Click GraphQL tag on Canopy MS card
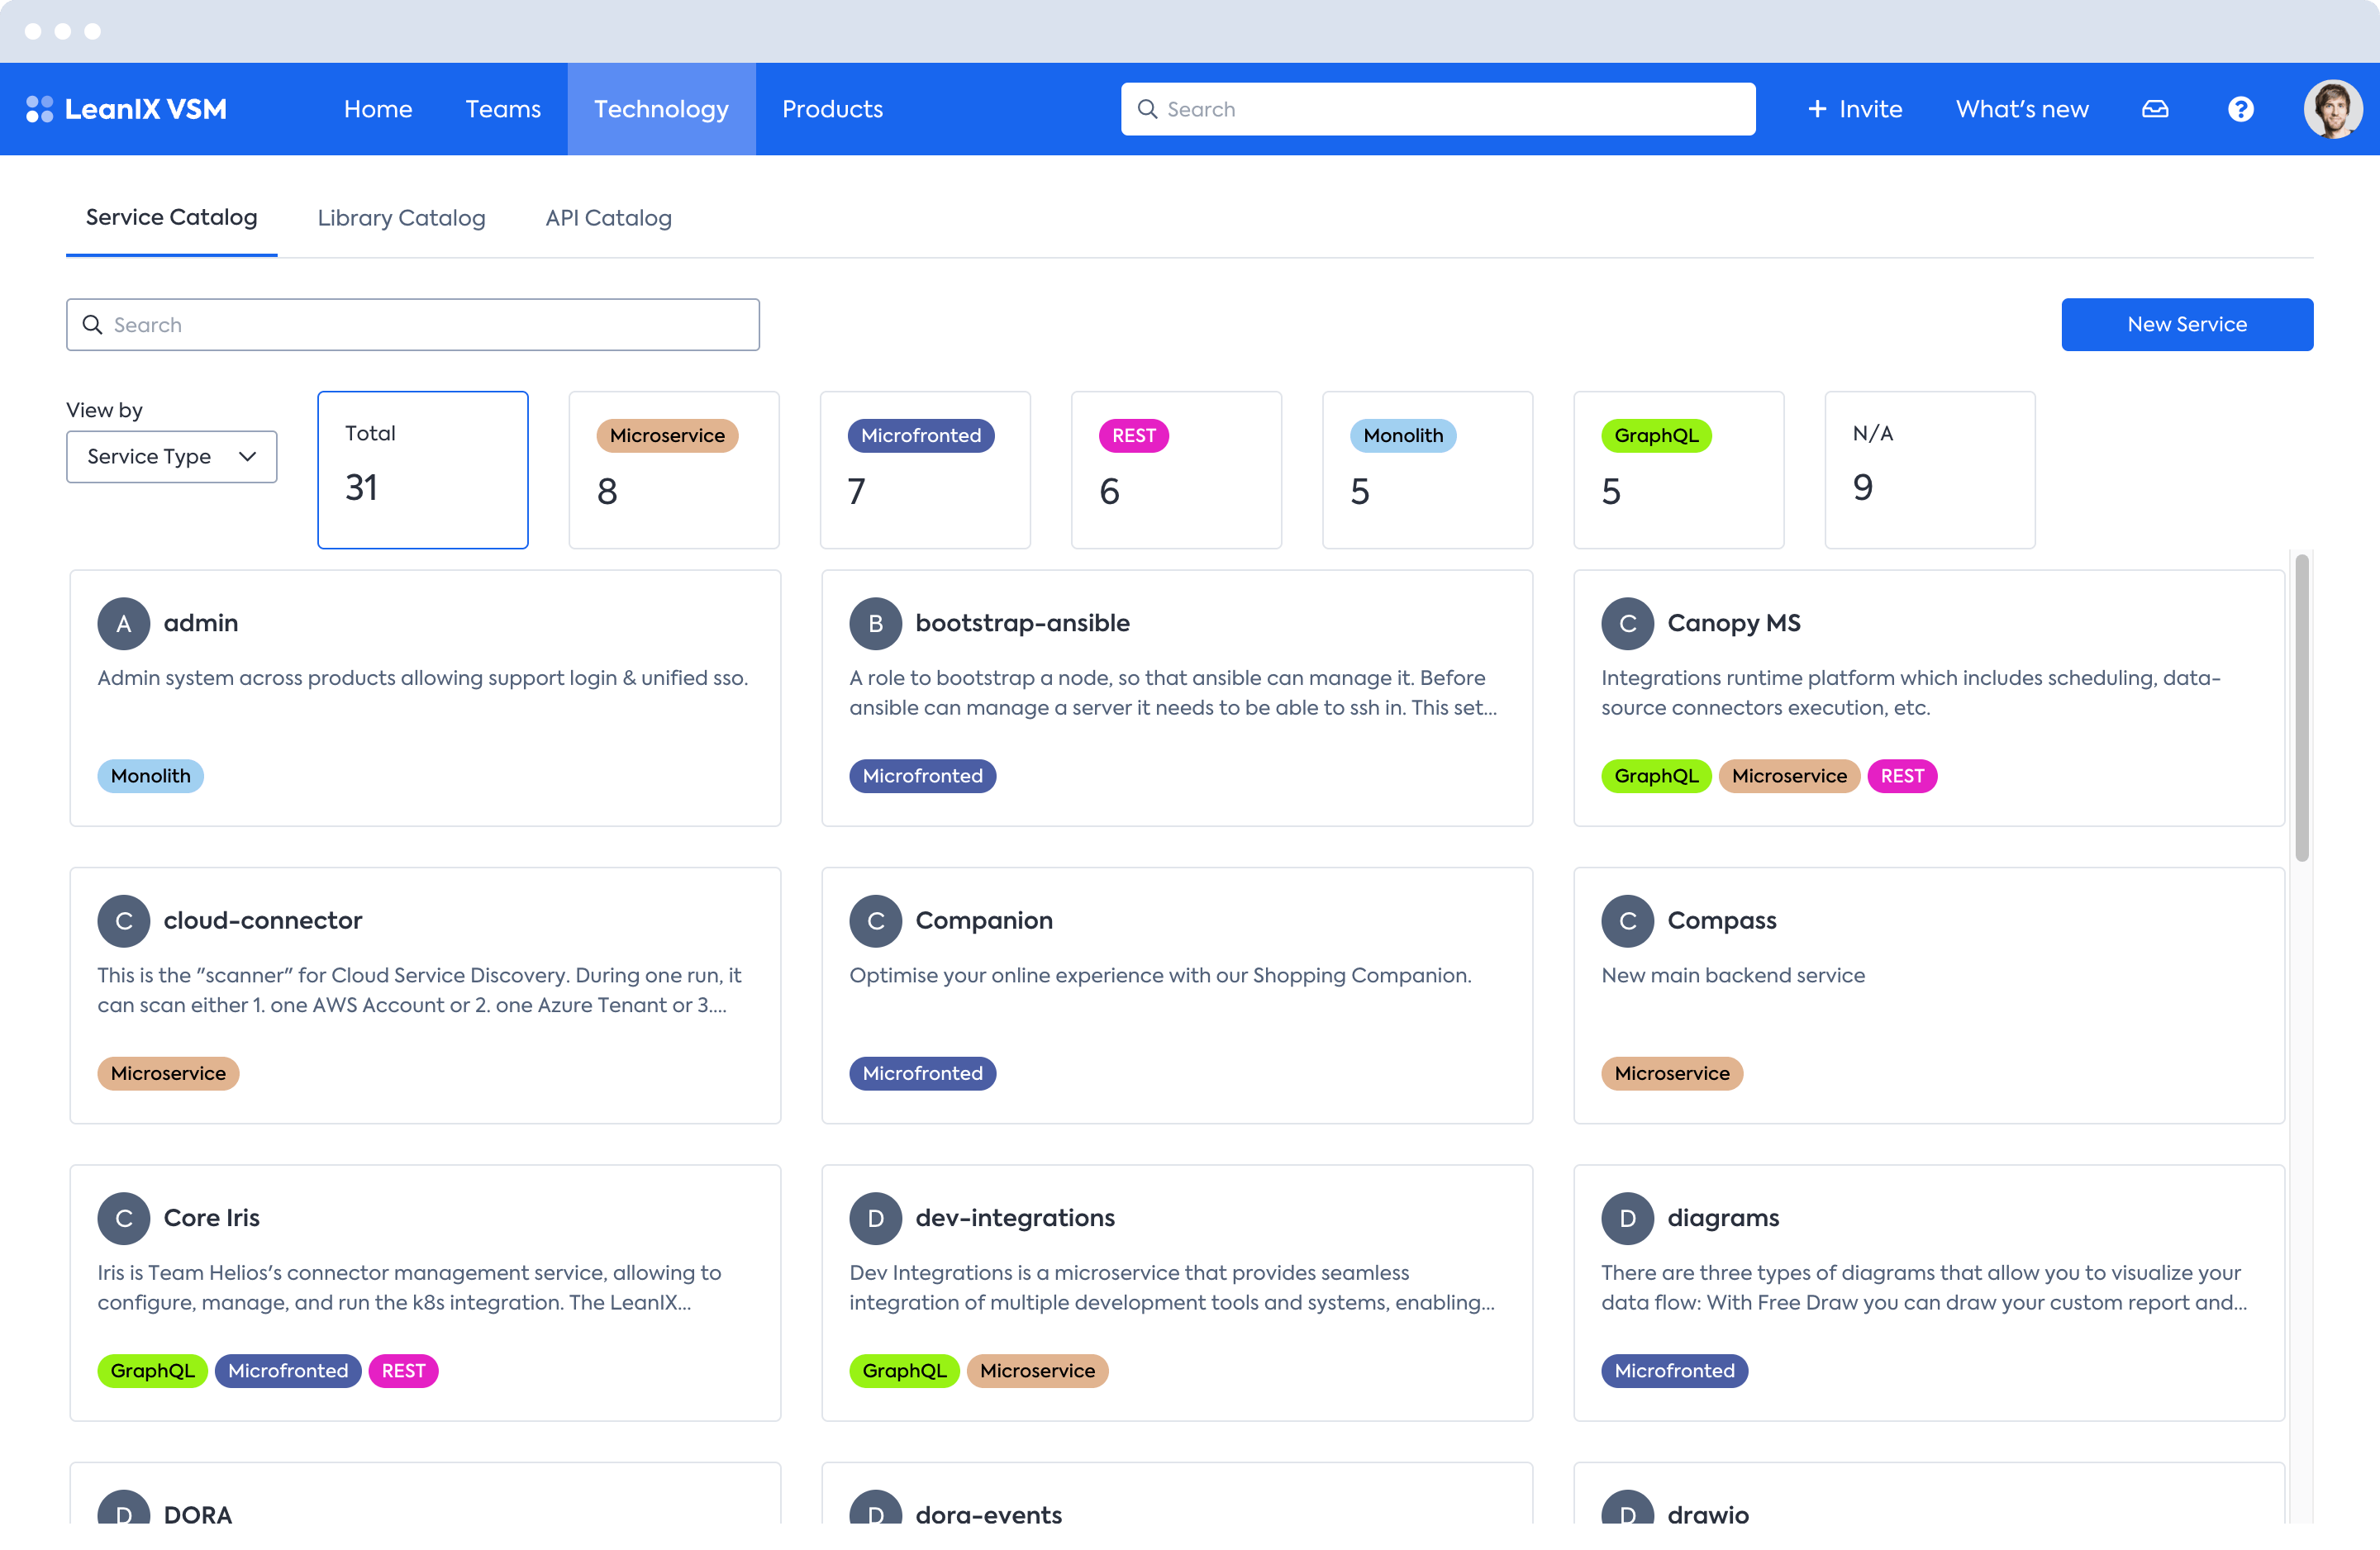The width and height of the screenshot is (2380, 1550). click(x=1656, y=777)
